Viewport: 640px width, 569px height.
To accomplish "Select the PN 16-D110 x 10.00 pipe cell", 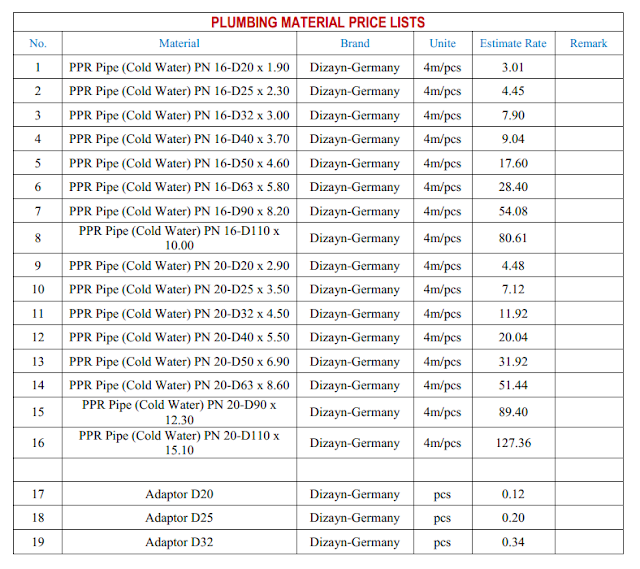I will pyautogui.click(x=179, y=238).
